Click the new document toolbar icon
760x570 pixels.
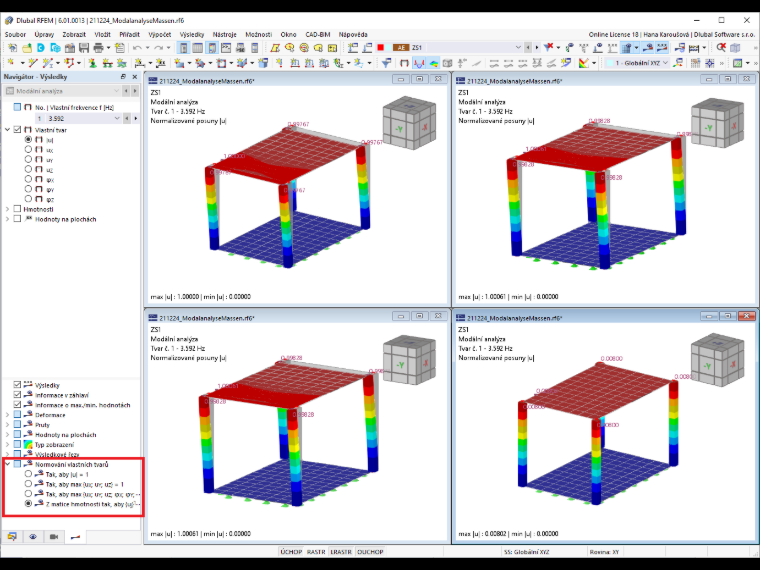click(12, 48)
